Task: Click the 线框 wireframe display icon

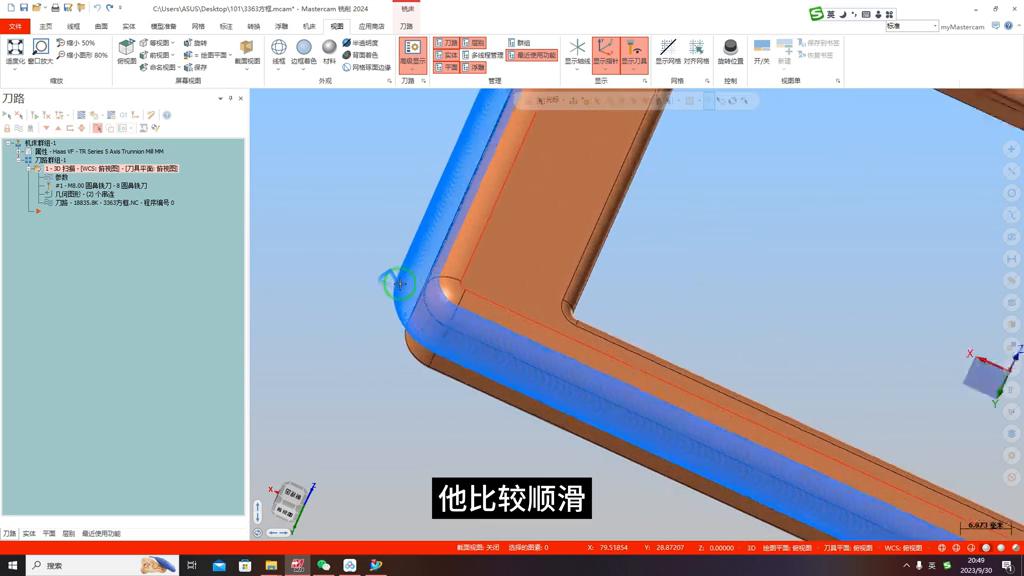Action: 278,46
